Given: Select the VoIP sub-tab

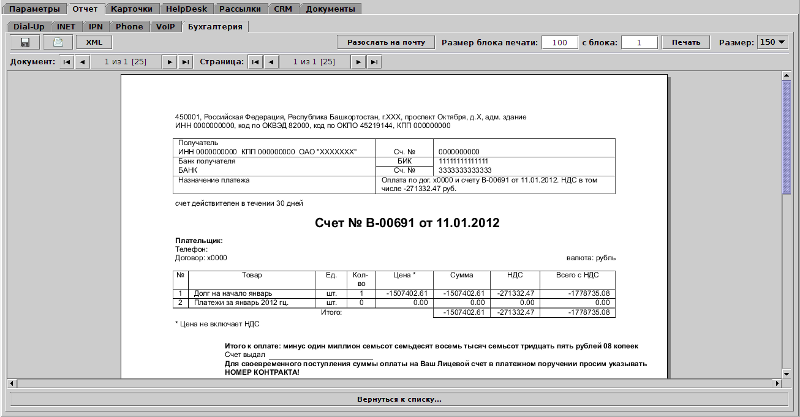Looking at the screenshot, I should tap(165, 26).
